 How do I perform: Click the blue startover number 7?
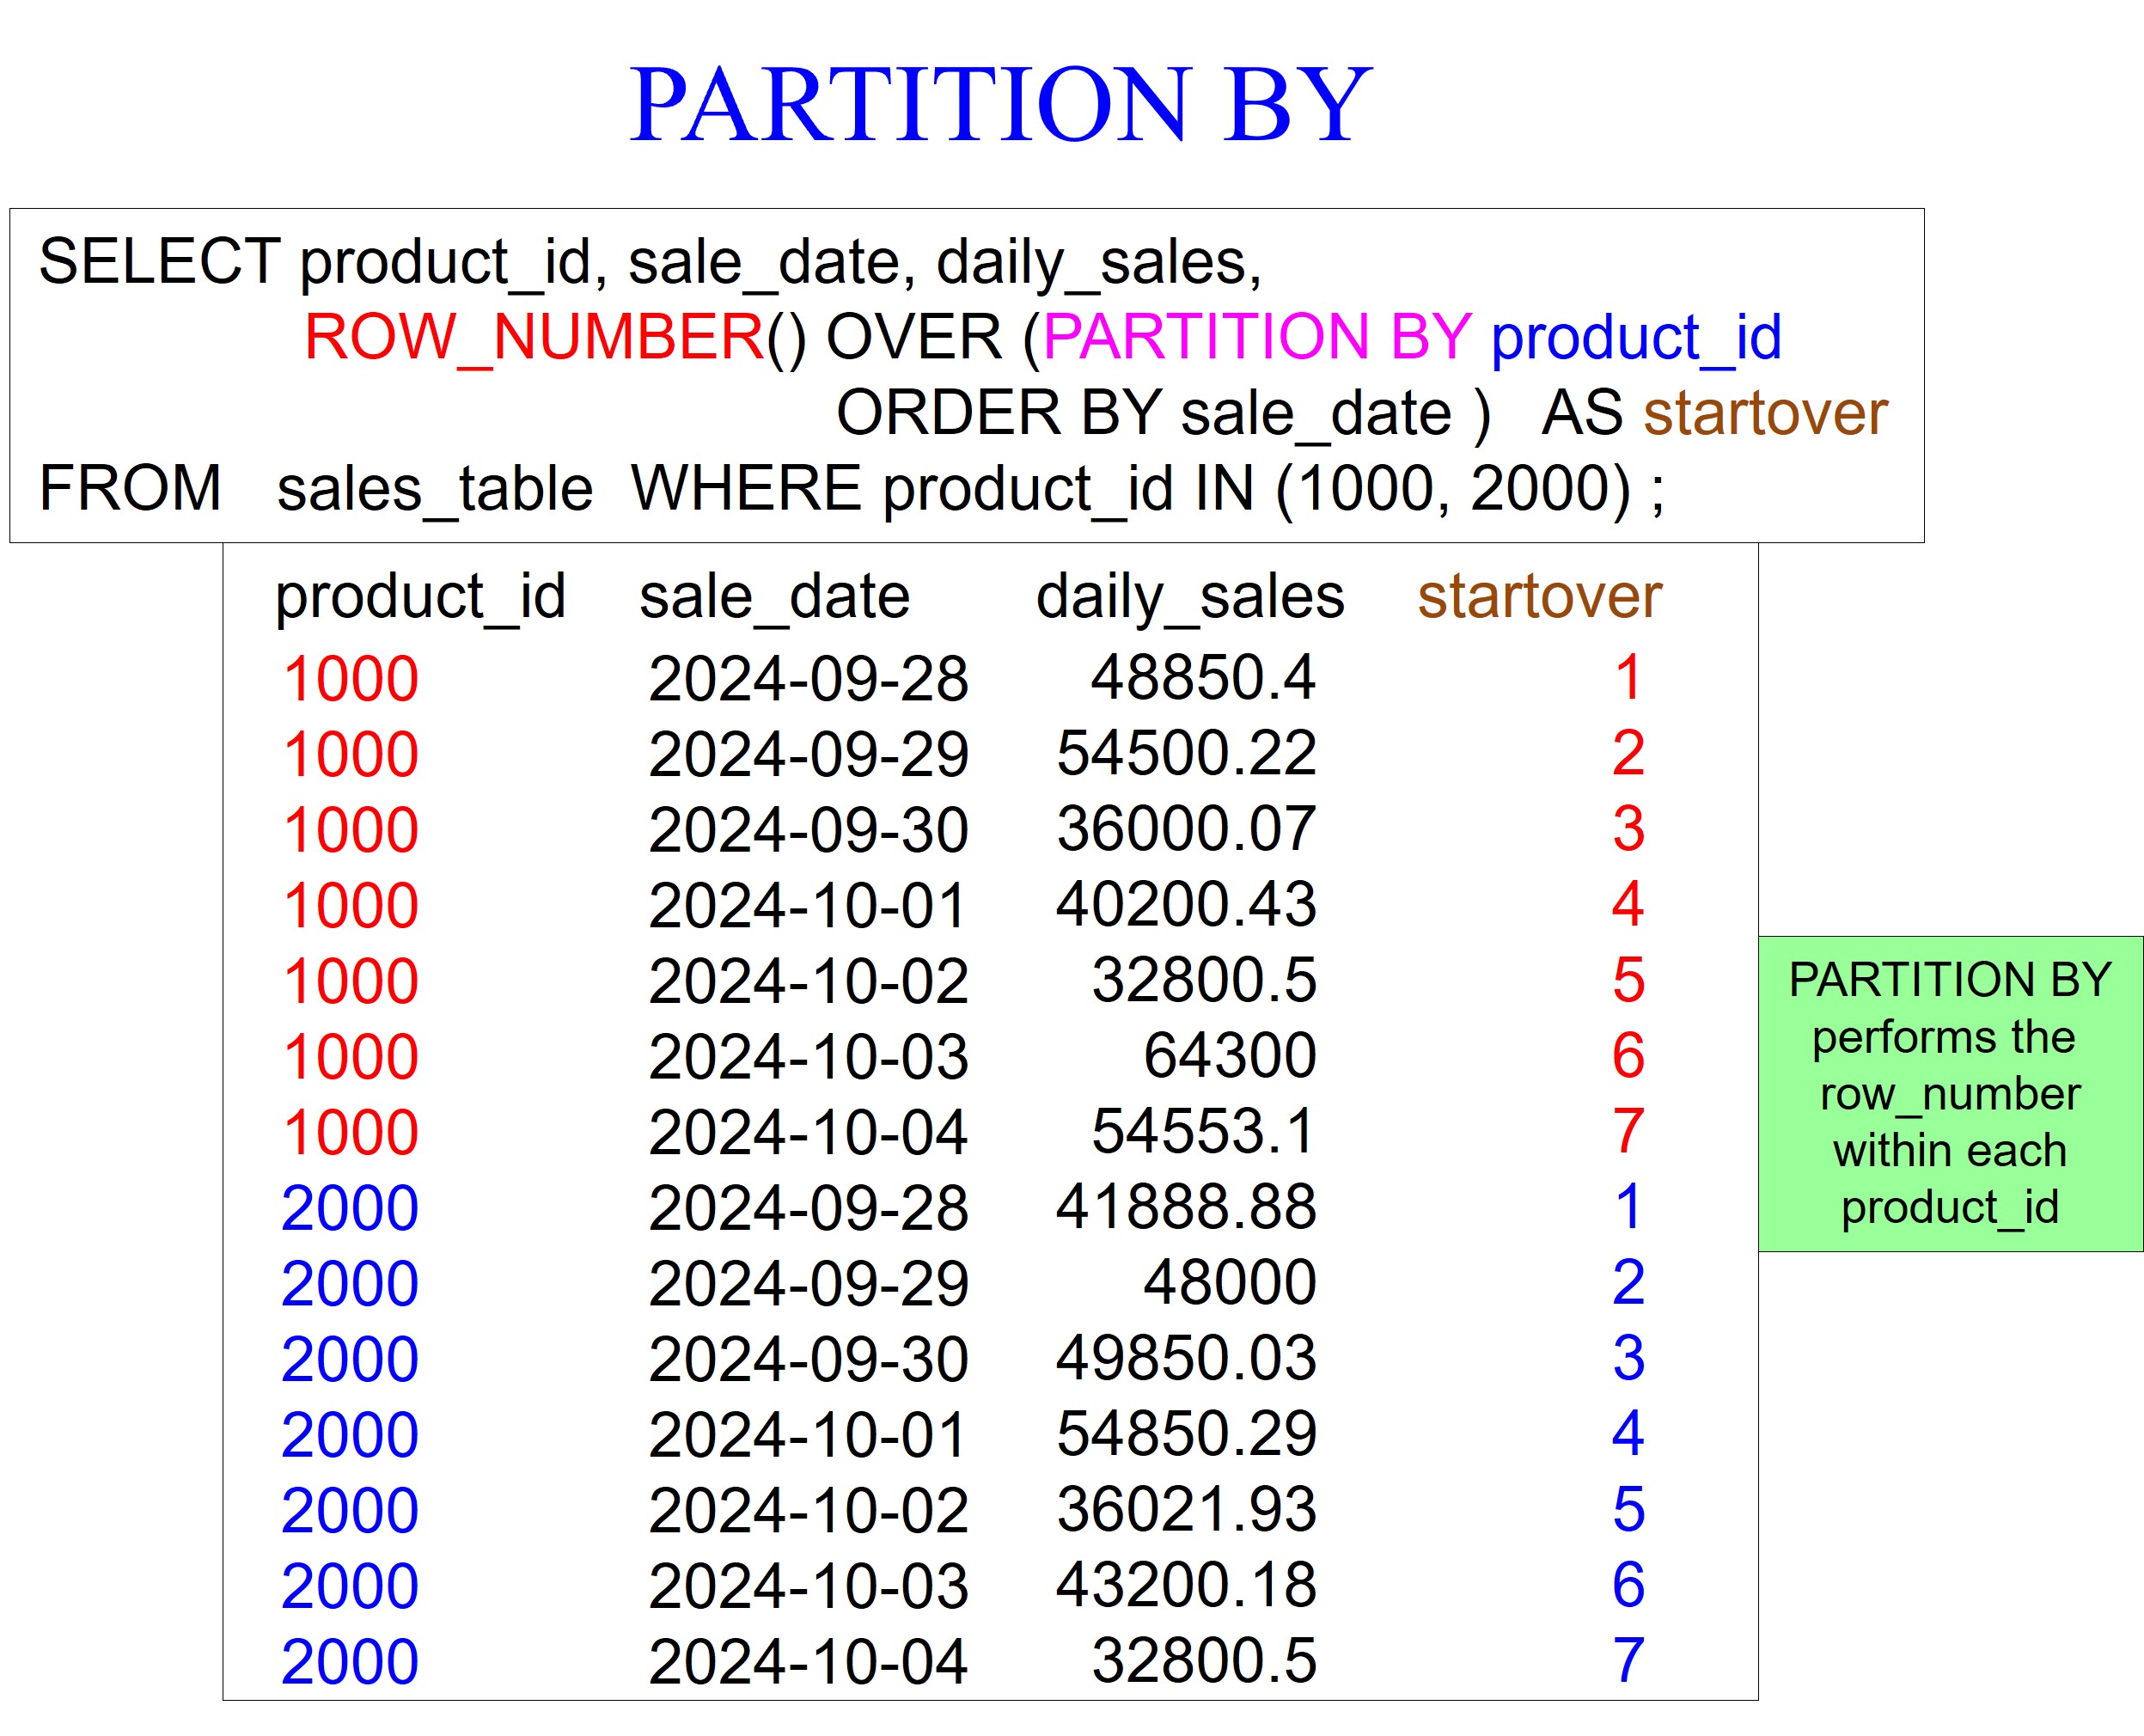click(x=1628, y=1660)
